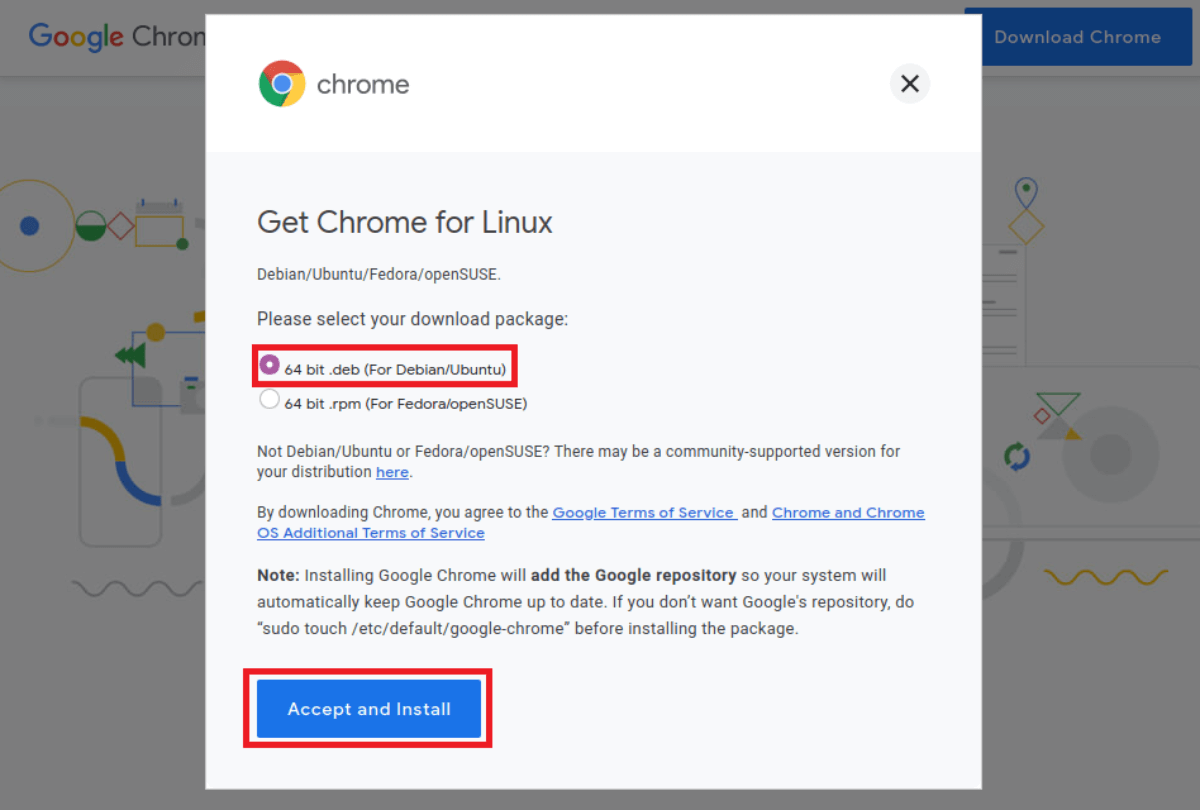
Task: Click the green segment of the Chrome icon
Action: pyautogui.click(x=268, y=92)
